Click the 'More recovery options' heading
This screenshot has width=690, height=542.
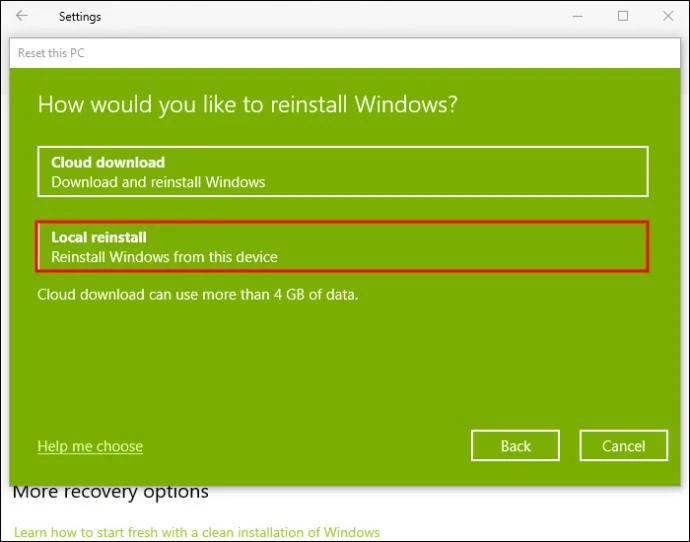pos(111,492)
